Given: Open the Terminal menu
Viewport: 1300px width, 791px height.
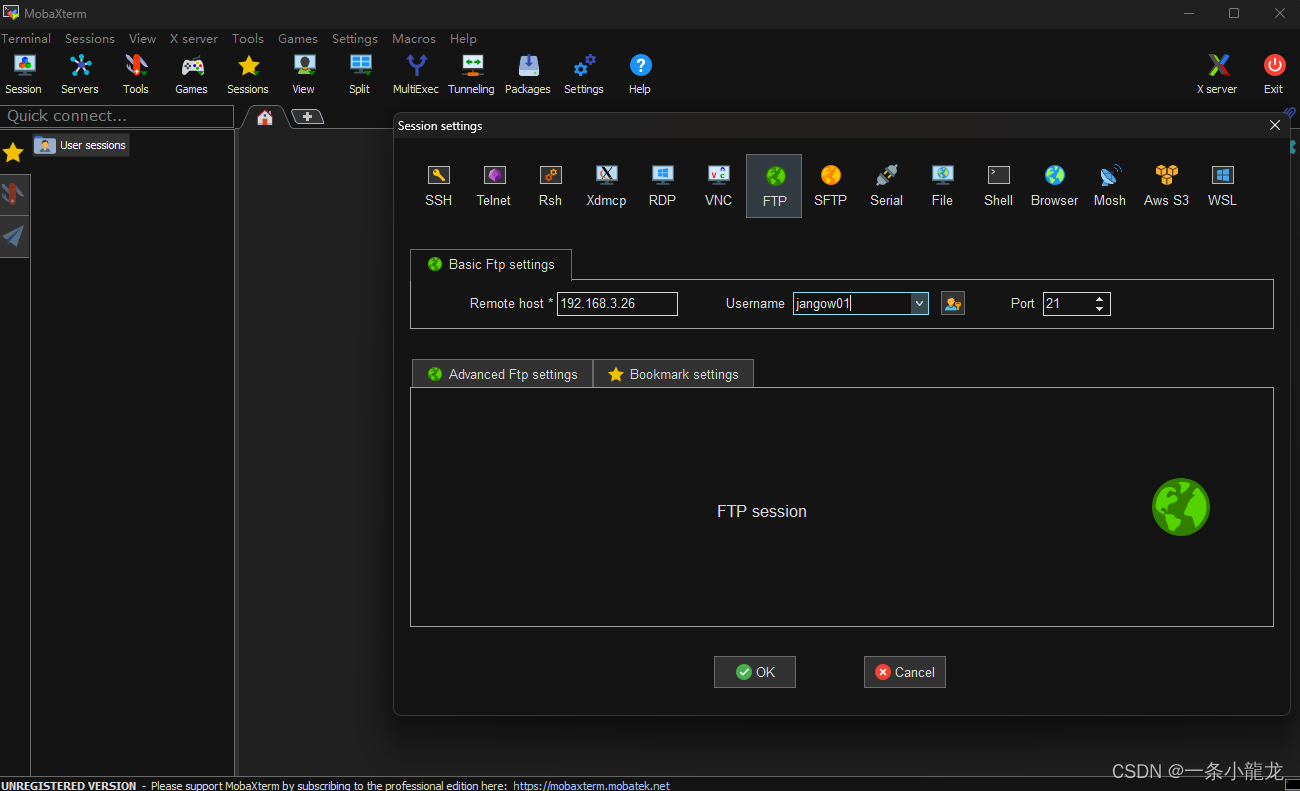Looking at the screenshot, I should tap(26, 38).
